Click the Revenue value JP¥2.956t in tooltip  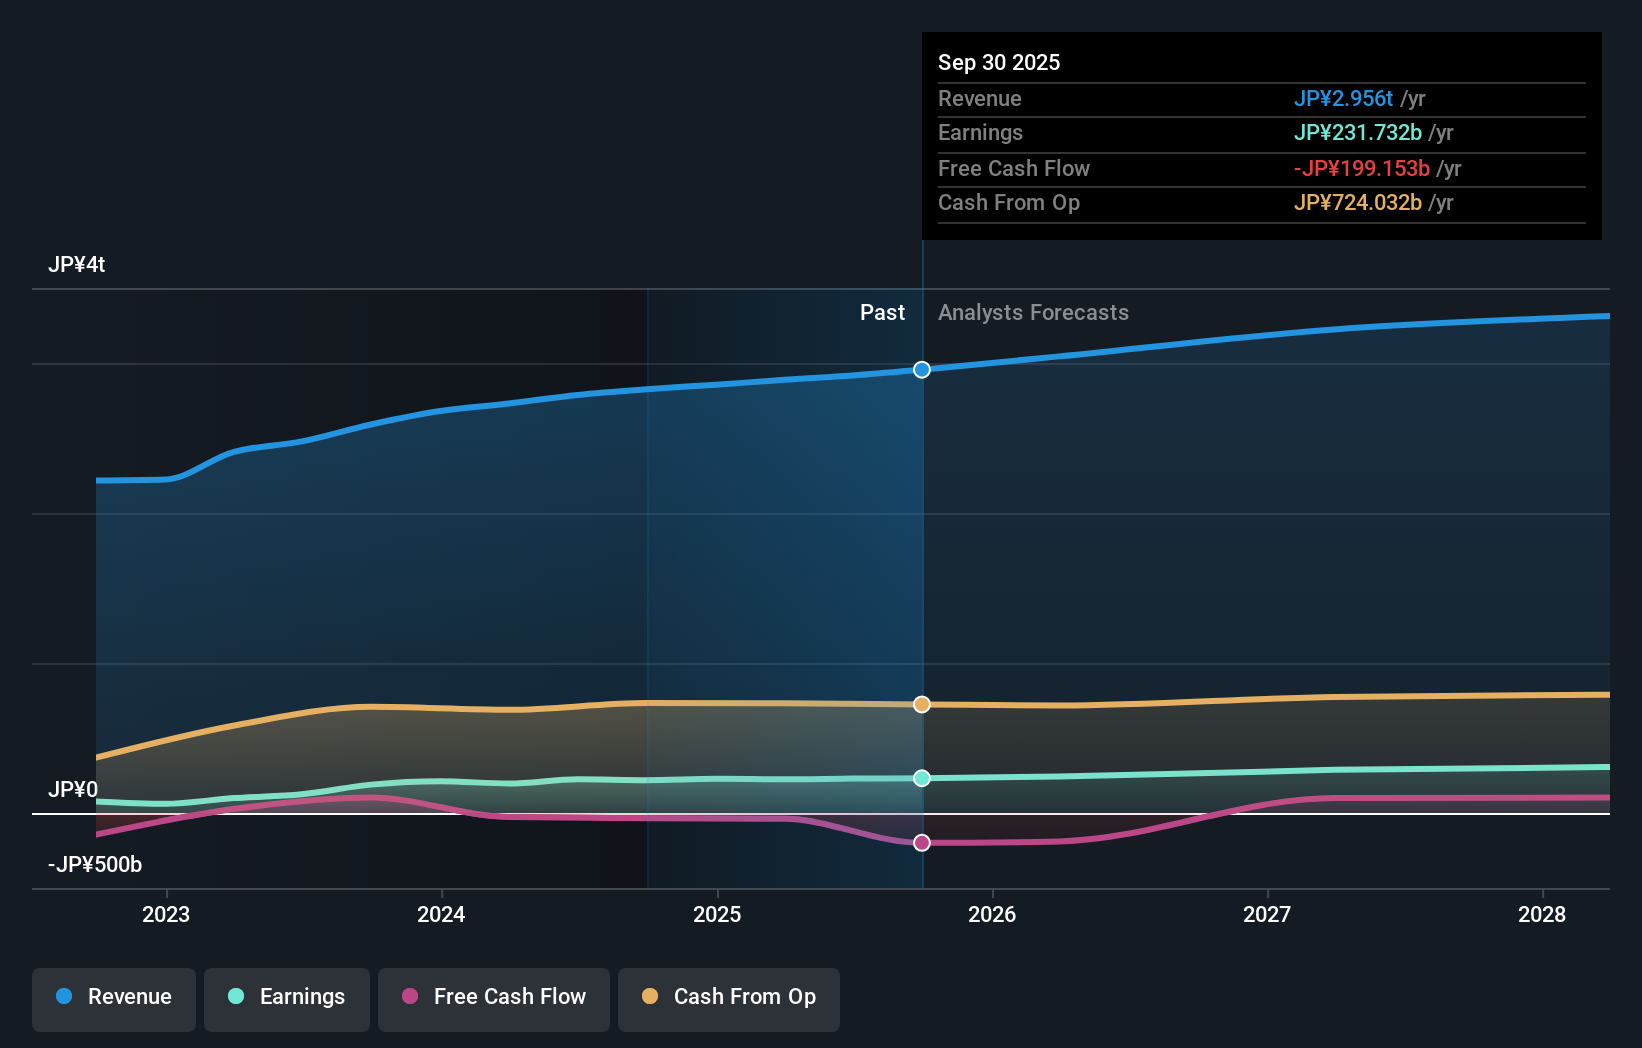click(1345, 98)
